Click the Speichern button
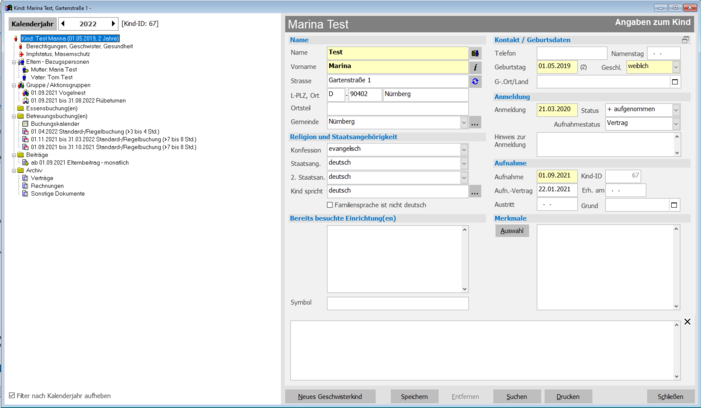The image size is (701, 408). pyautogui.click(x=414, y=396)
